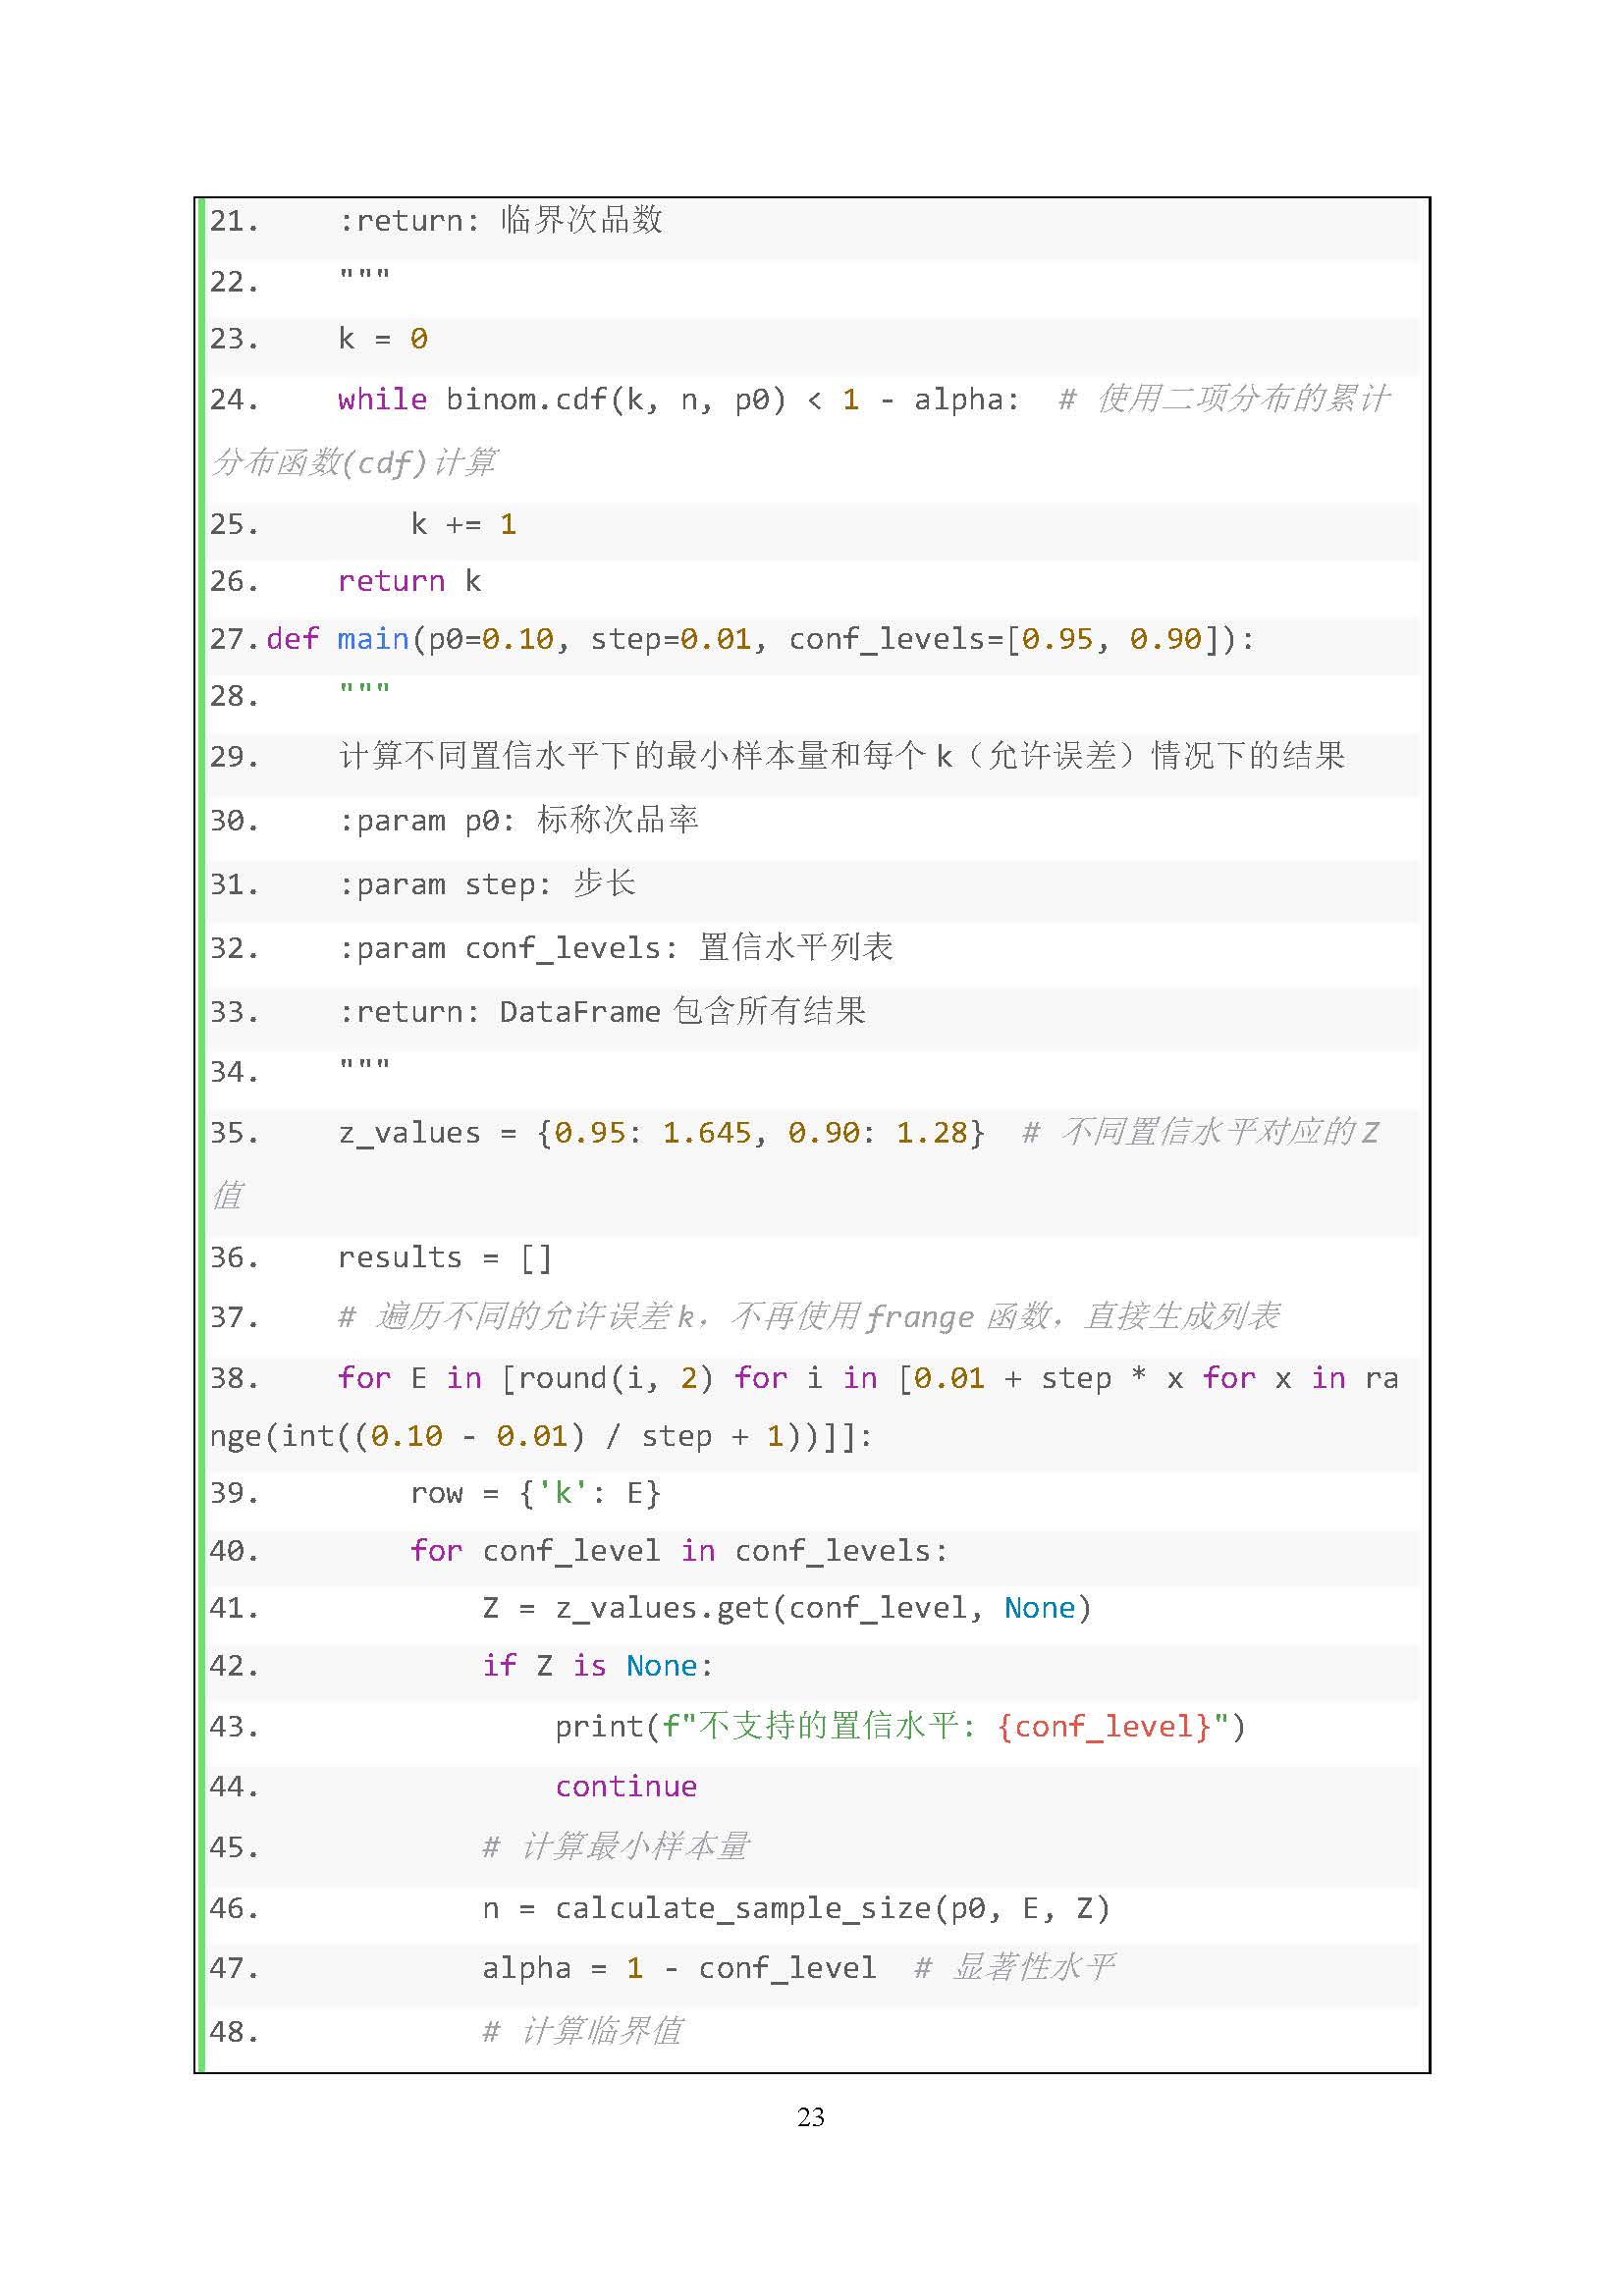The width and height of the screenshot is (1624, 2296).
Task: Click the frange comment on line 37
Action: click(809, 1317)
